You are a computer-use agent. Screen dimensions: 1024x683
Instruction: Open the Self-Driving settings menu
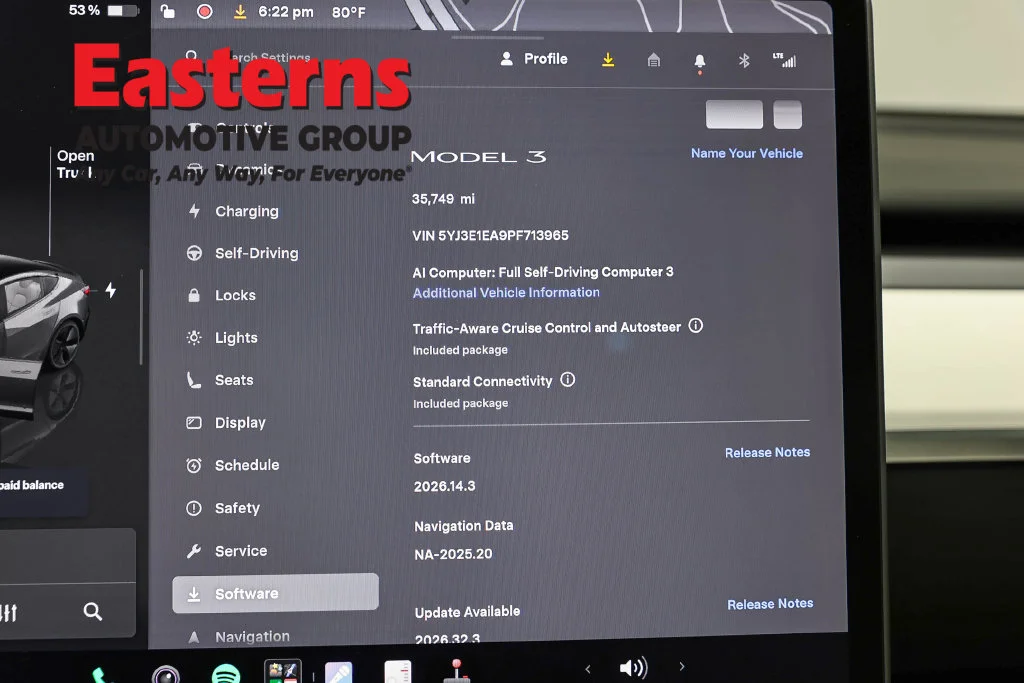tap(242, 253)
